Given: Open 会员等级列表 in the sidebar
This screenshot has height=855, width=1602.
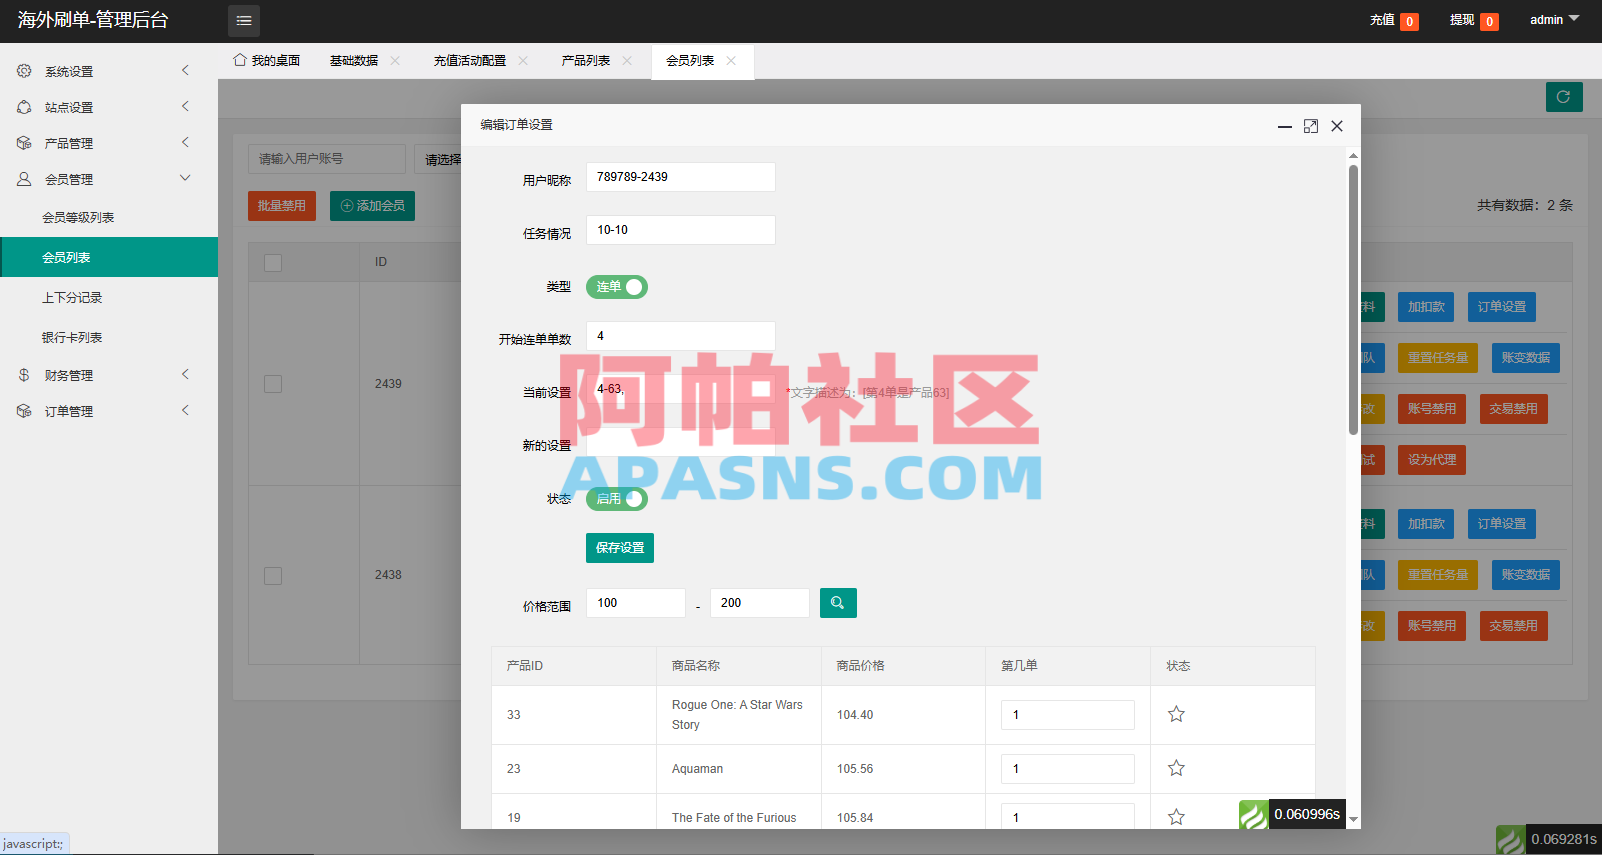Looking at the screenshot, I should pos(109,217).
